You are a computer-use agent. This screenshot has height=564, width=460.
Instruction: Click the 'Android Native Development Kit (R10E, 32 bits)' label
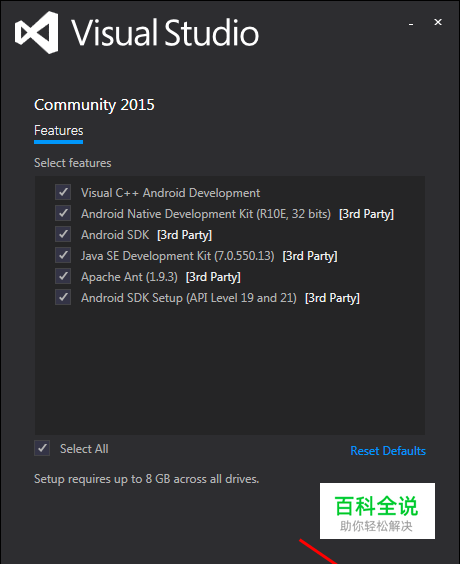tap(206, 214)
